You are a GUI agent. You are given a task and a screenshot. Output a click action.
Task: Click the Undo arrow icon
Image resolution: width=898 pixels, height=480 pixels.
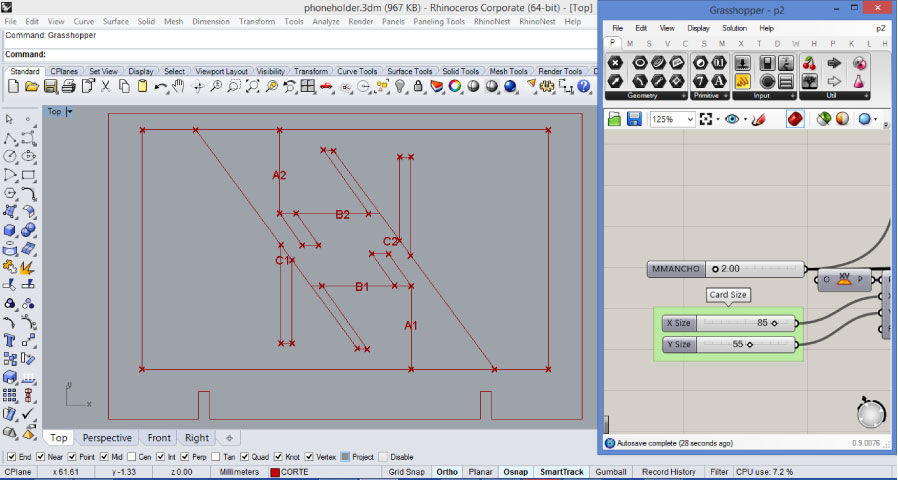[x=161, y=86]
